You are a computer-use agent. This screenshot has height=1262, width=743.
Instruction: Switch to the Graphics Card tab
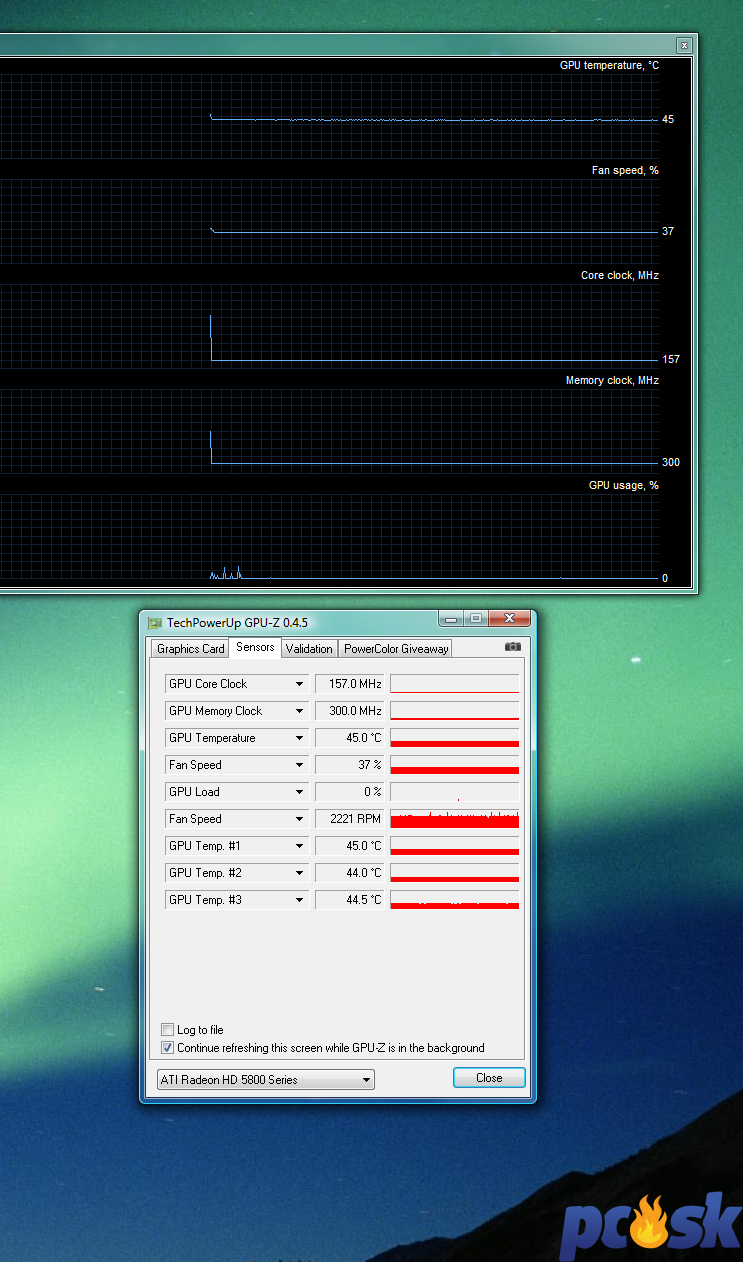[191, 649]
